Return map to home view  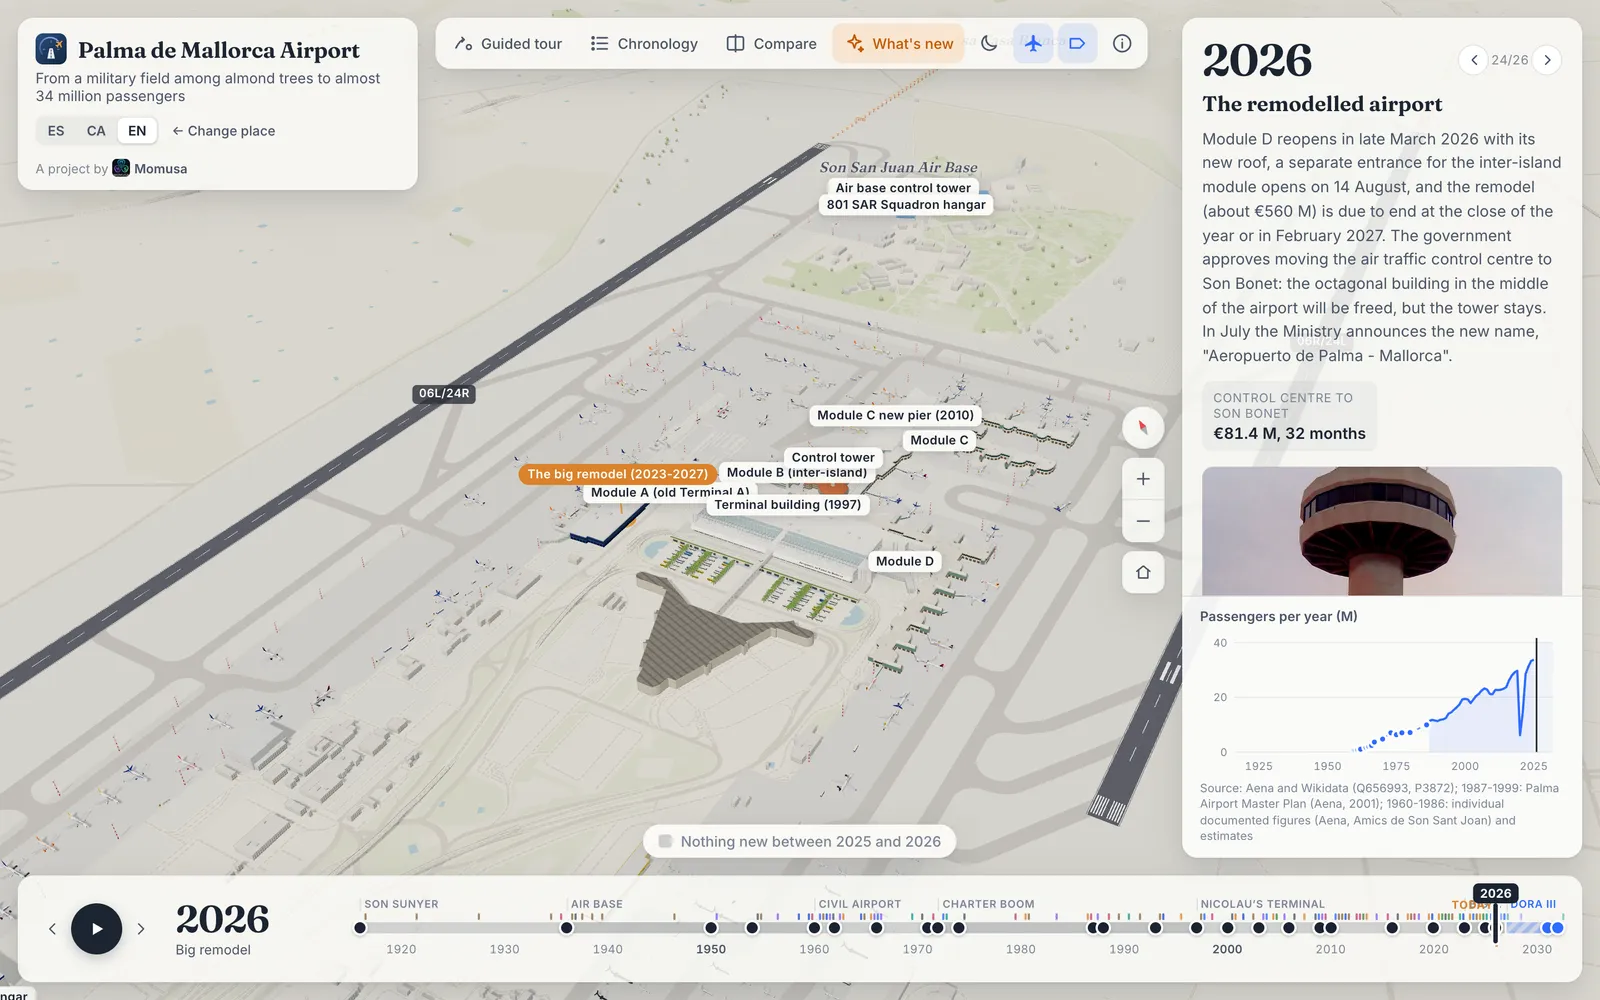(x=1143, y=572)
